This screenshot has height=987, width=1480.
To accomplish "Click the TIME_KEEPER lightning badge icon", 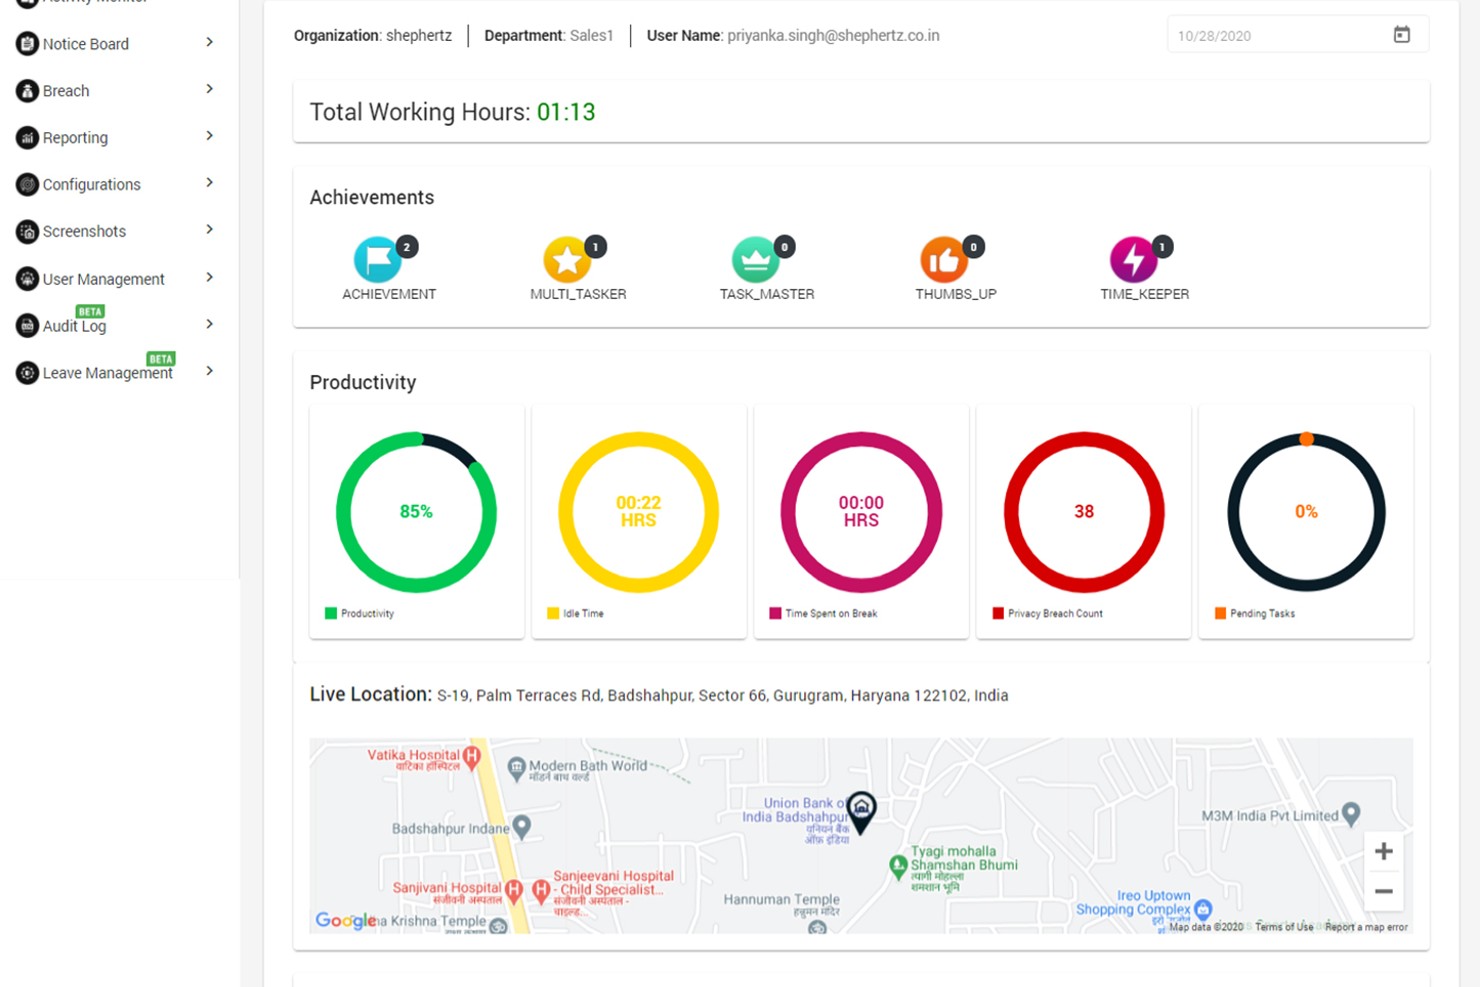I will 1133,260.
